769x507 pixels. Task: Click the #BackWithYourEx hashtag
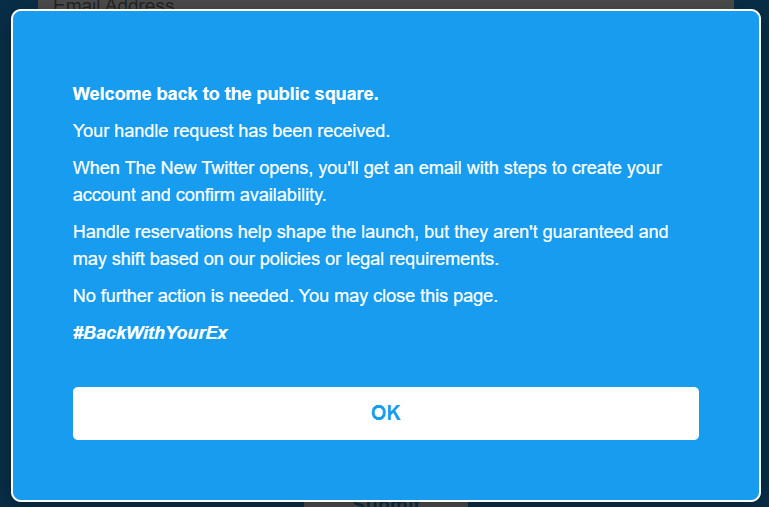click(x=150, y=333)
